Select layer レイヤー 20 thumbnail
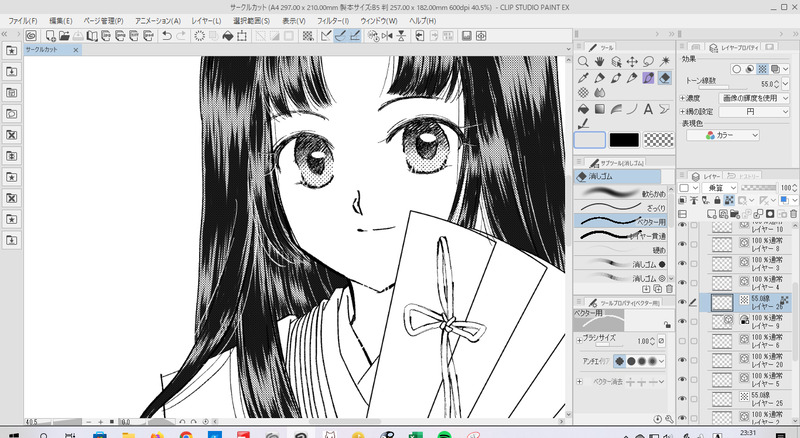The image size is (800, 438). [x=721, y=360]
